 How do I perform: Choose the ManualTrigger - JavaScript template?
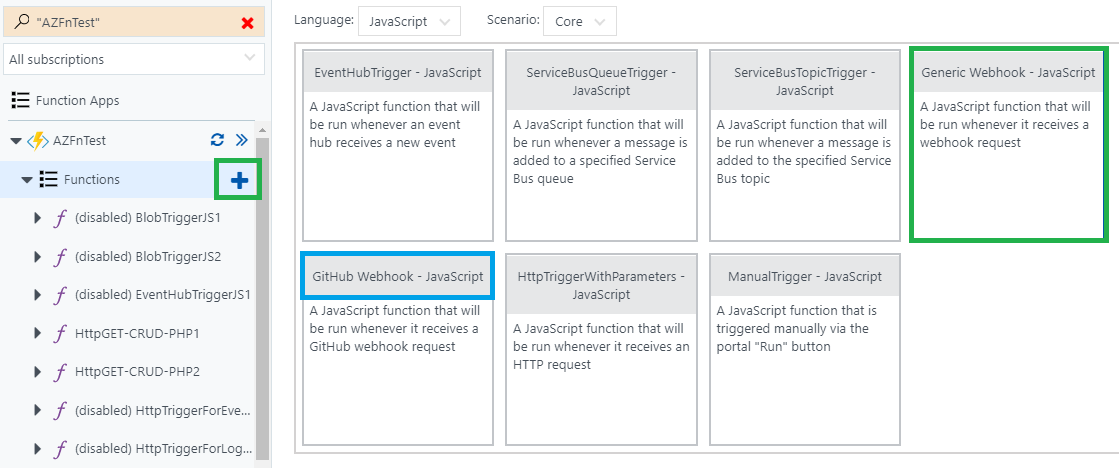[x=804, y=349]
